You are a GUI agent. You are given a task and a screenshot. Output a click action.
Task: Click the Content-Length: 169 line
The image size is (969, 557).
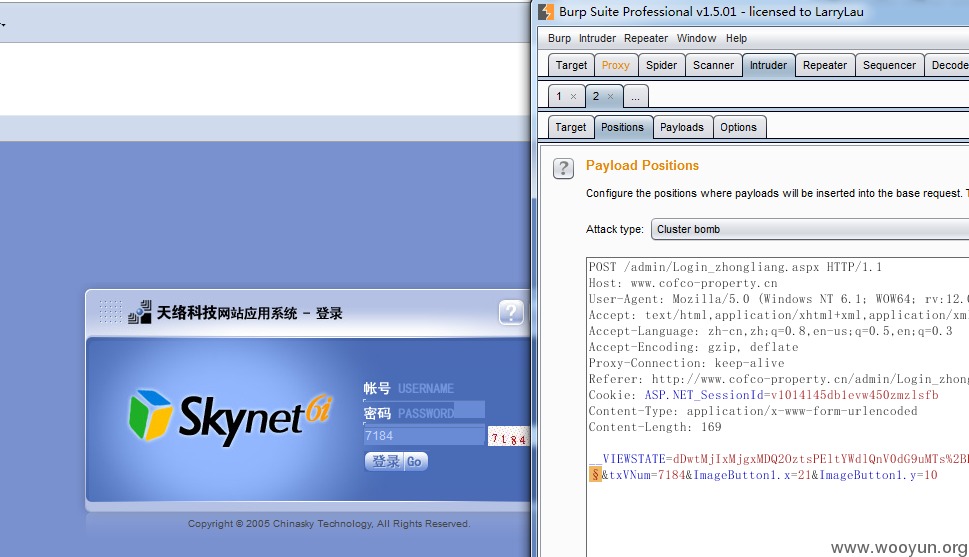(x=654, y=428)
